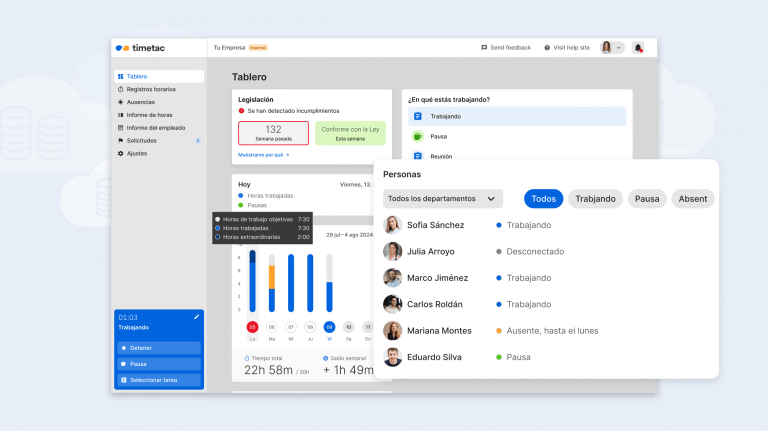Viewport: 768px width, 431px height.
Task: Open the user avatar menu in header
Action: [611, 47]
